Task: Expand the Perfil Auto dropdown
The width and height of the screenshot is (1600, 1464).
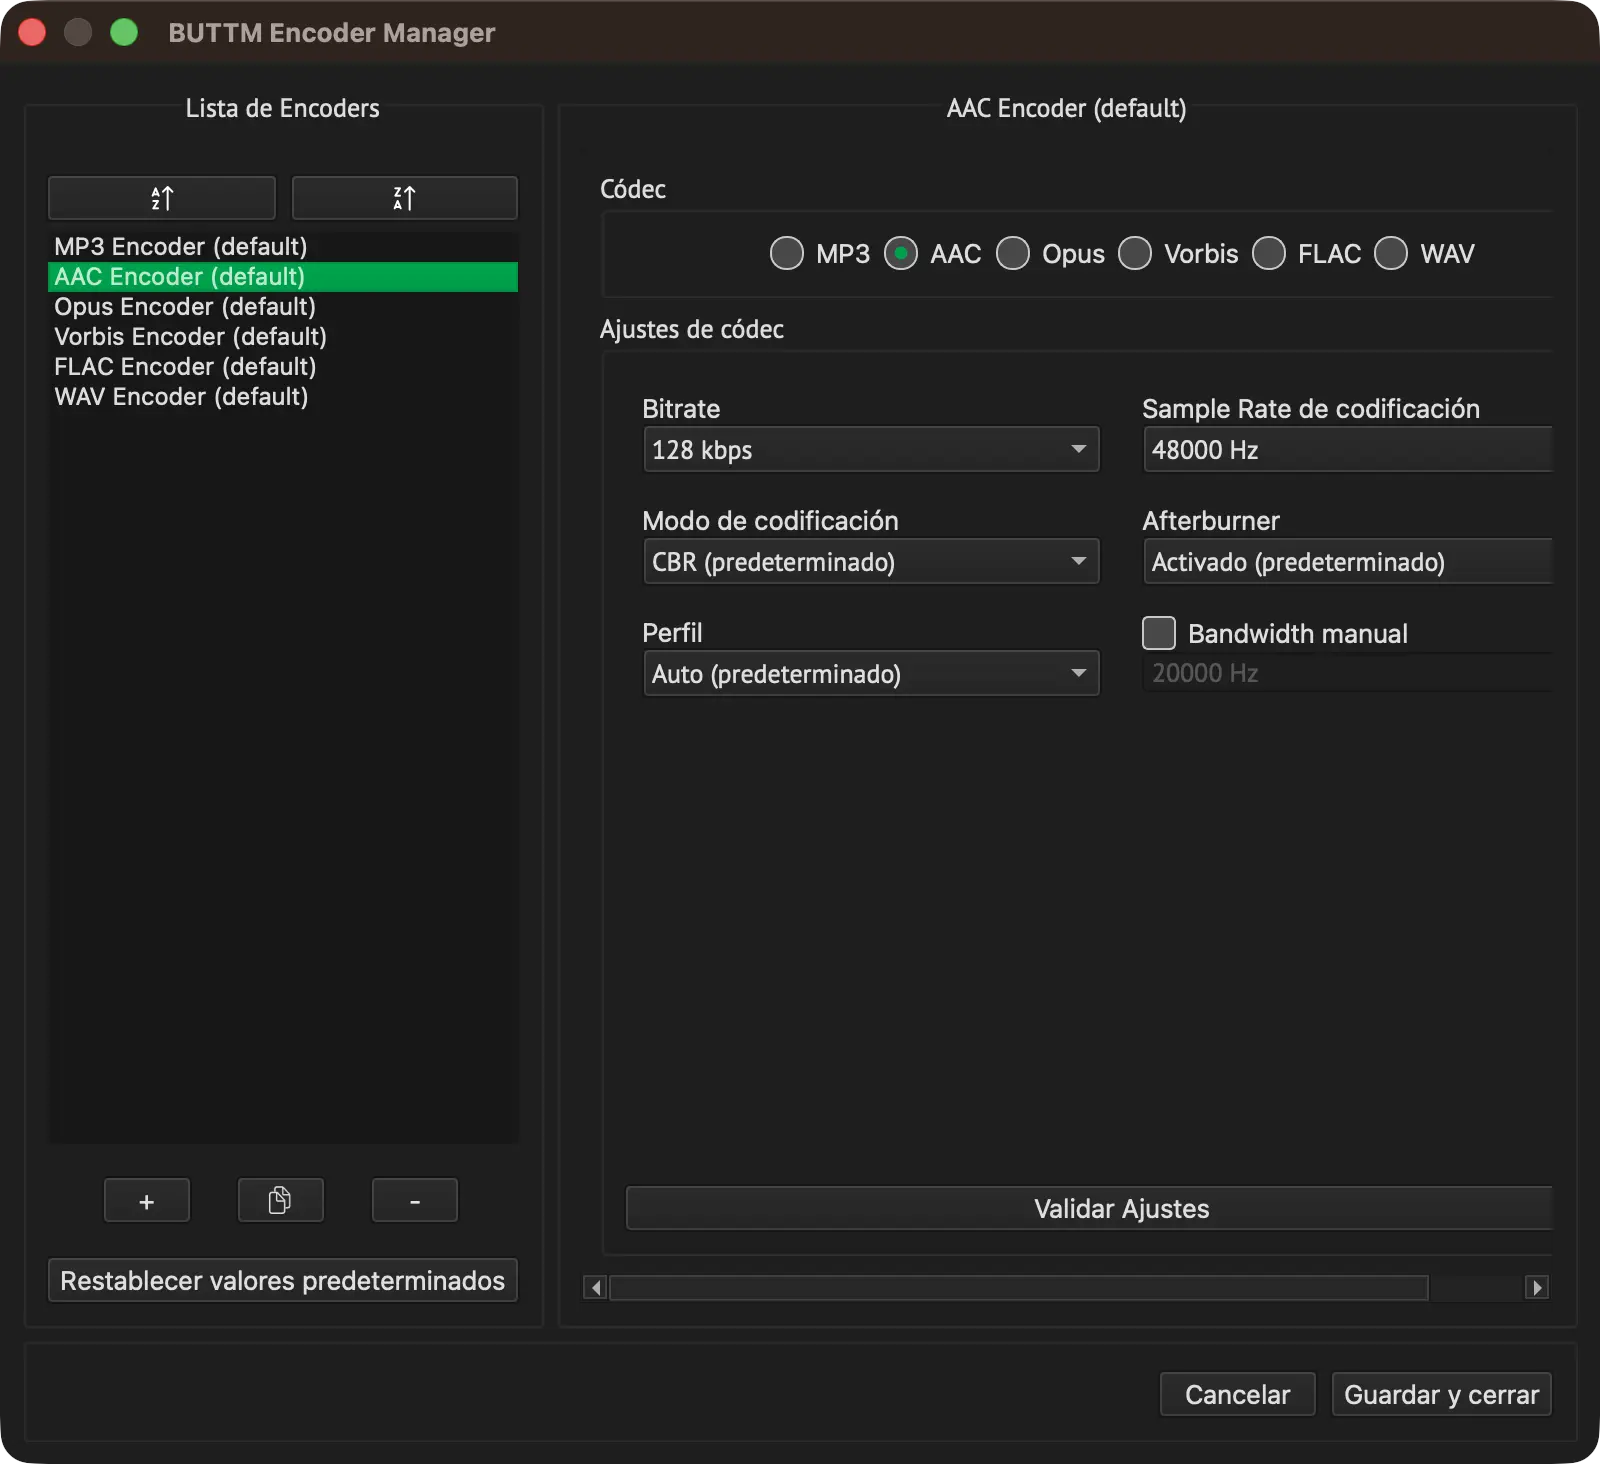Action: click(x=871, y=673)
